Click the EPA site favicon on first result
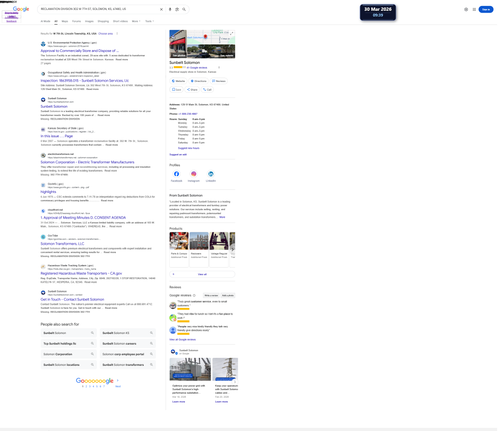The width and height of the screenshot is (500, 431). pos(43,44)
